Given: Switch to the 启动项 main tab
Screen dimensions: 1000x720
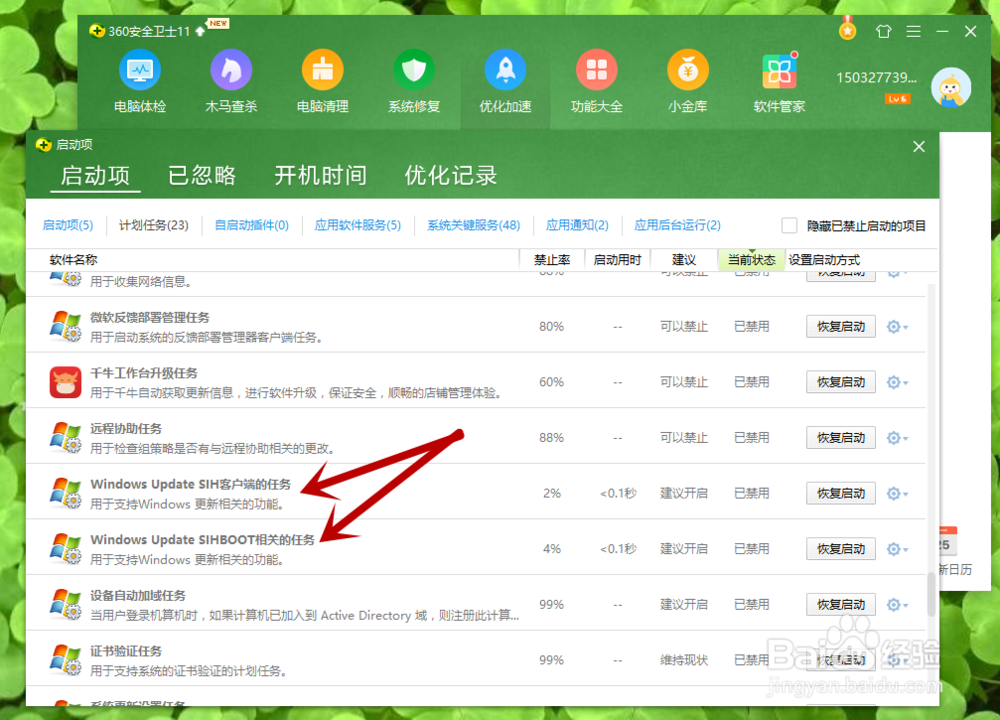Looking at the screenshot, I should [95, 175].
